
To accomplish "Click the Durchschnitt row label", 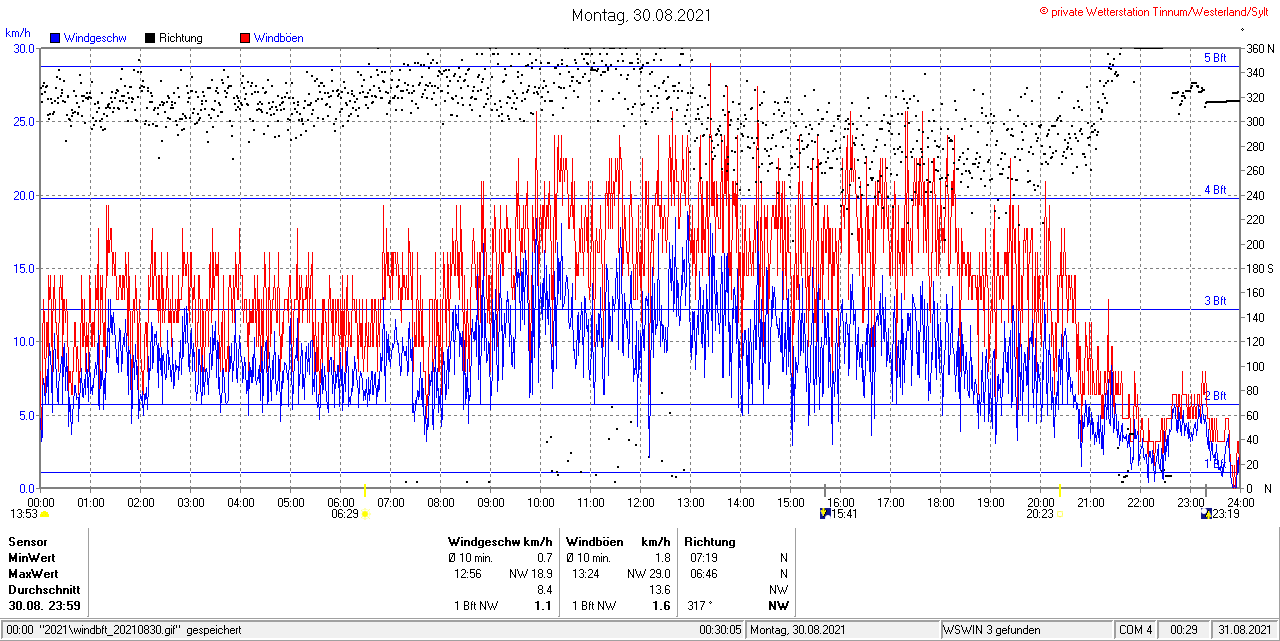I will click(43, 590).
